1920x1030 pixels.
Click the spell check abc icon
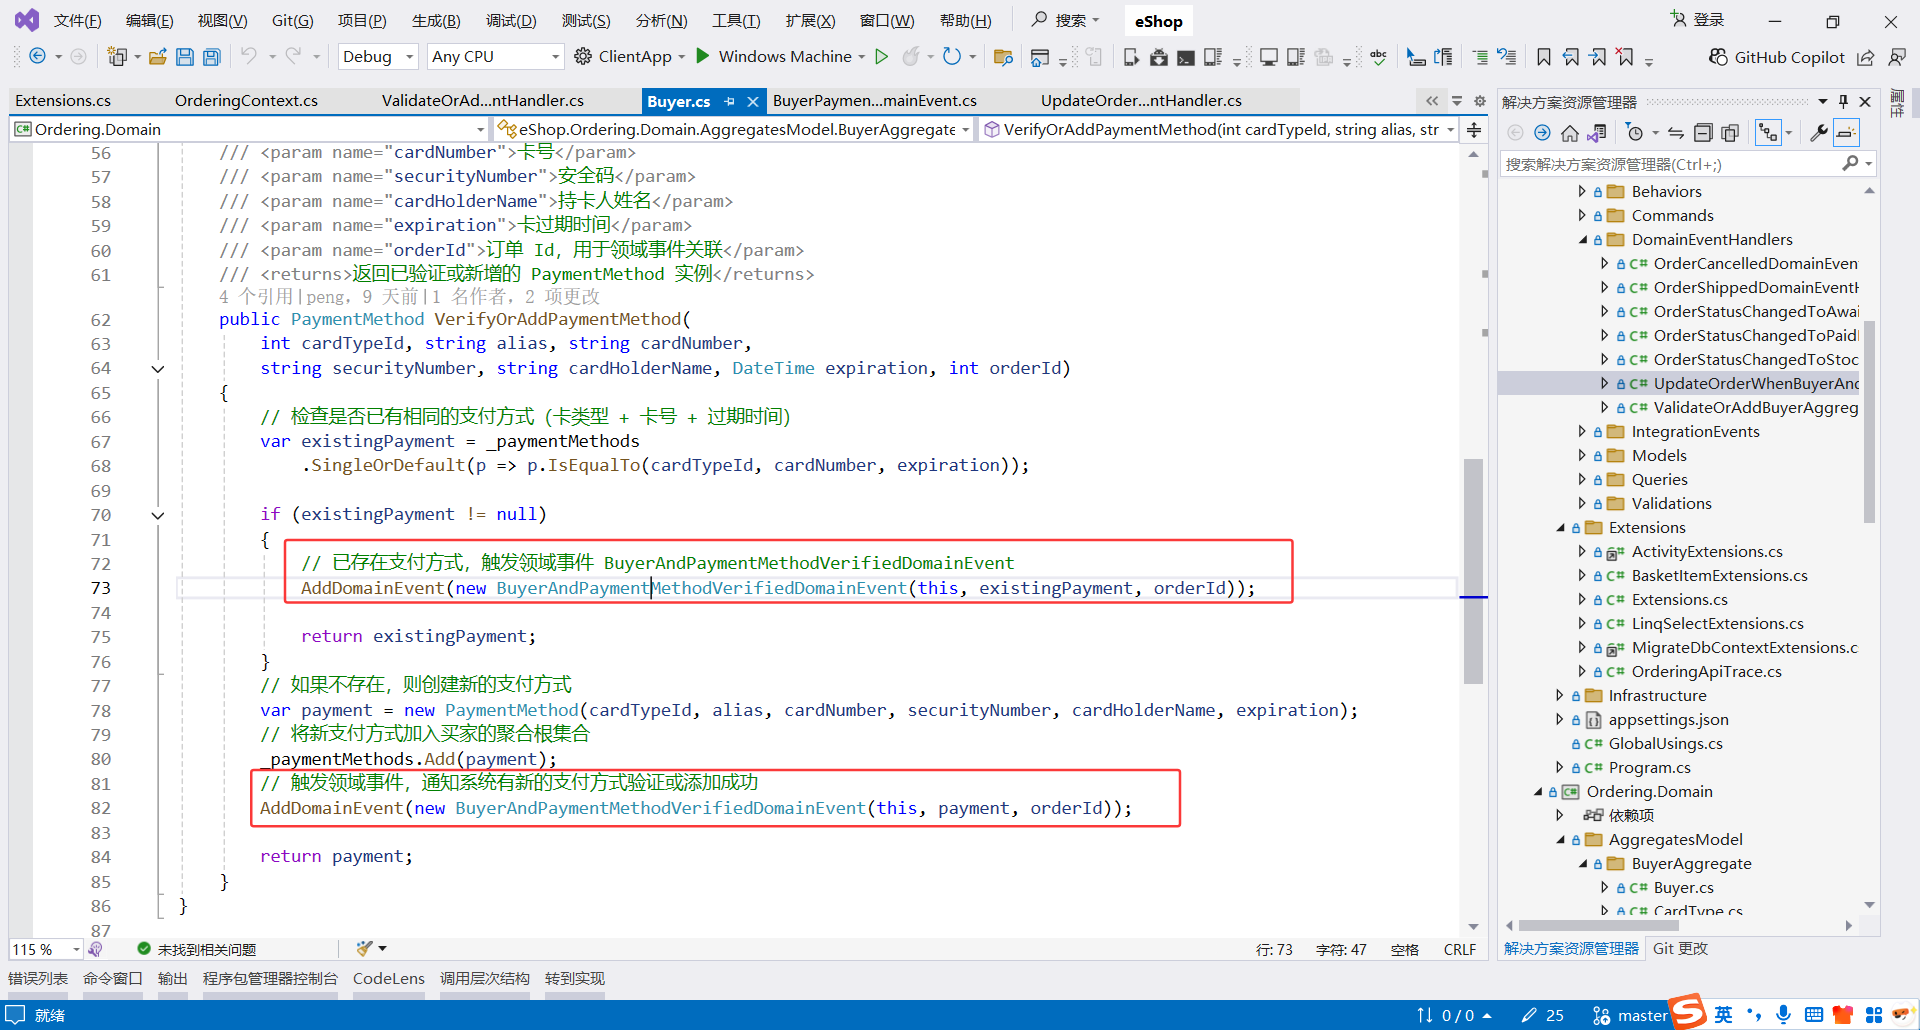(x=1378, y=57)
